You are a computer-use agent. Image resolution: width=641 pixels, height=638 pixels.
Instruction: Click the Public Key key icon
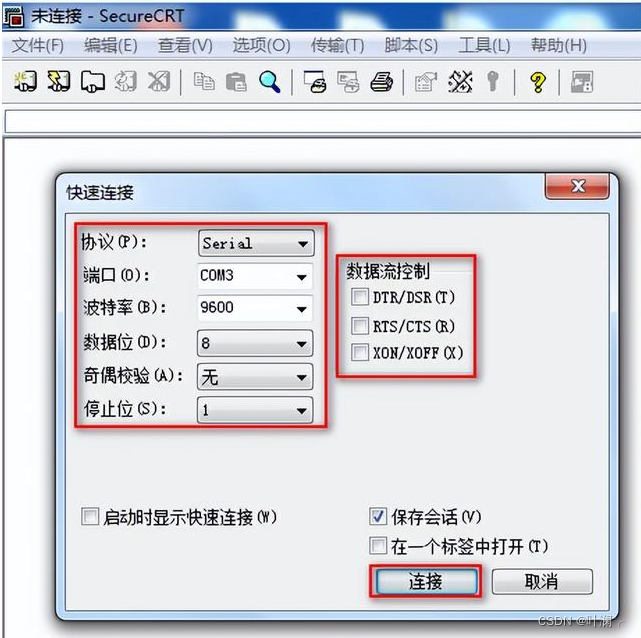(x=493, y=81)
